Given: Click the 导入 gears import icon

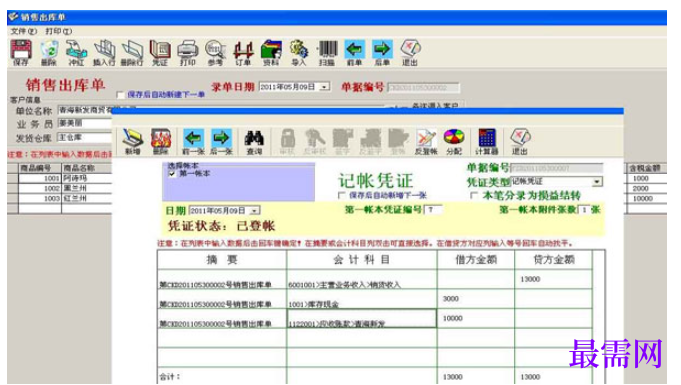Looking at the screenshot, I should point(299,53).
